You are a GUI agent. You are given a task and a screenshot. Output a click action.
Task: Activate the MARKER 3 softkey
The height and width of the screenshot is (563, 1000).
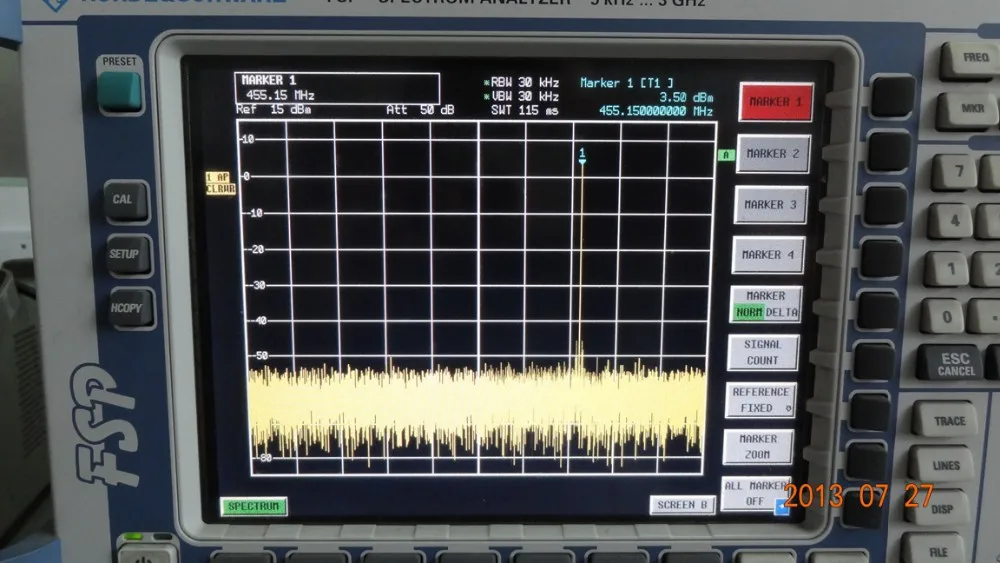tap(770, 205)
